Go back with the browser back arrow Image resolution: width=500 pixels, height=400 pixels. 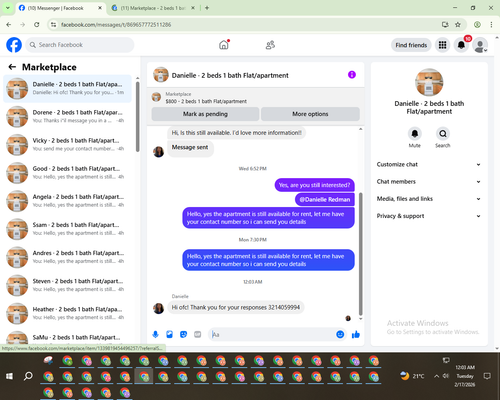click(x=9, y=25)
